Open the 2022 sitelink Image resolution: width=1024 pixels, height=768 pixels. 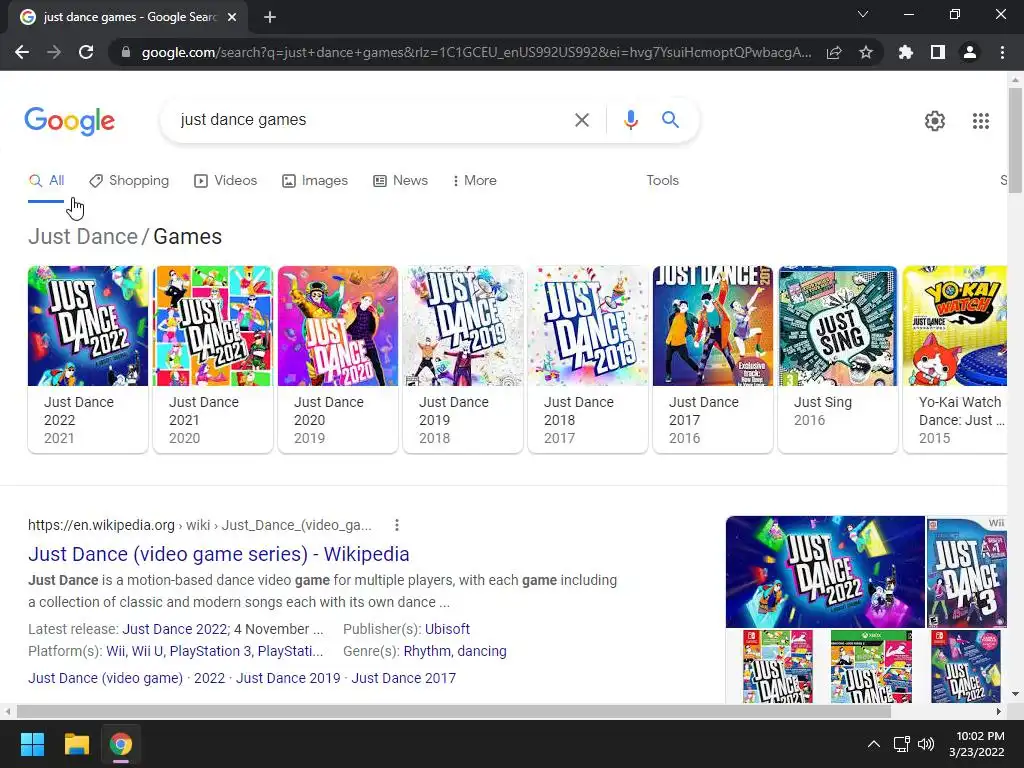coord(209,678)
